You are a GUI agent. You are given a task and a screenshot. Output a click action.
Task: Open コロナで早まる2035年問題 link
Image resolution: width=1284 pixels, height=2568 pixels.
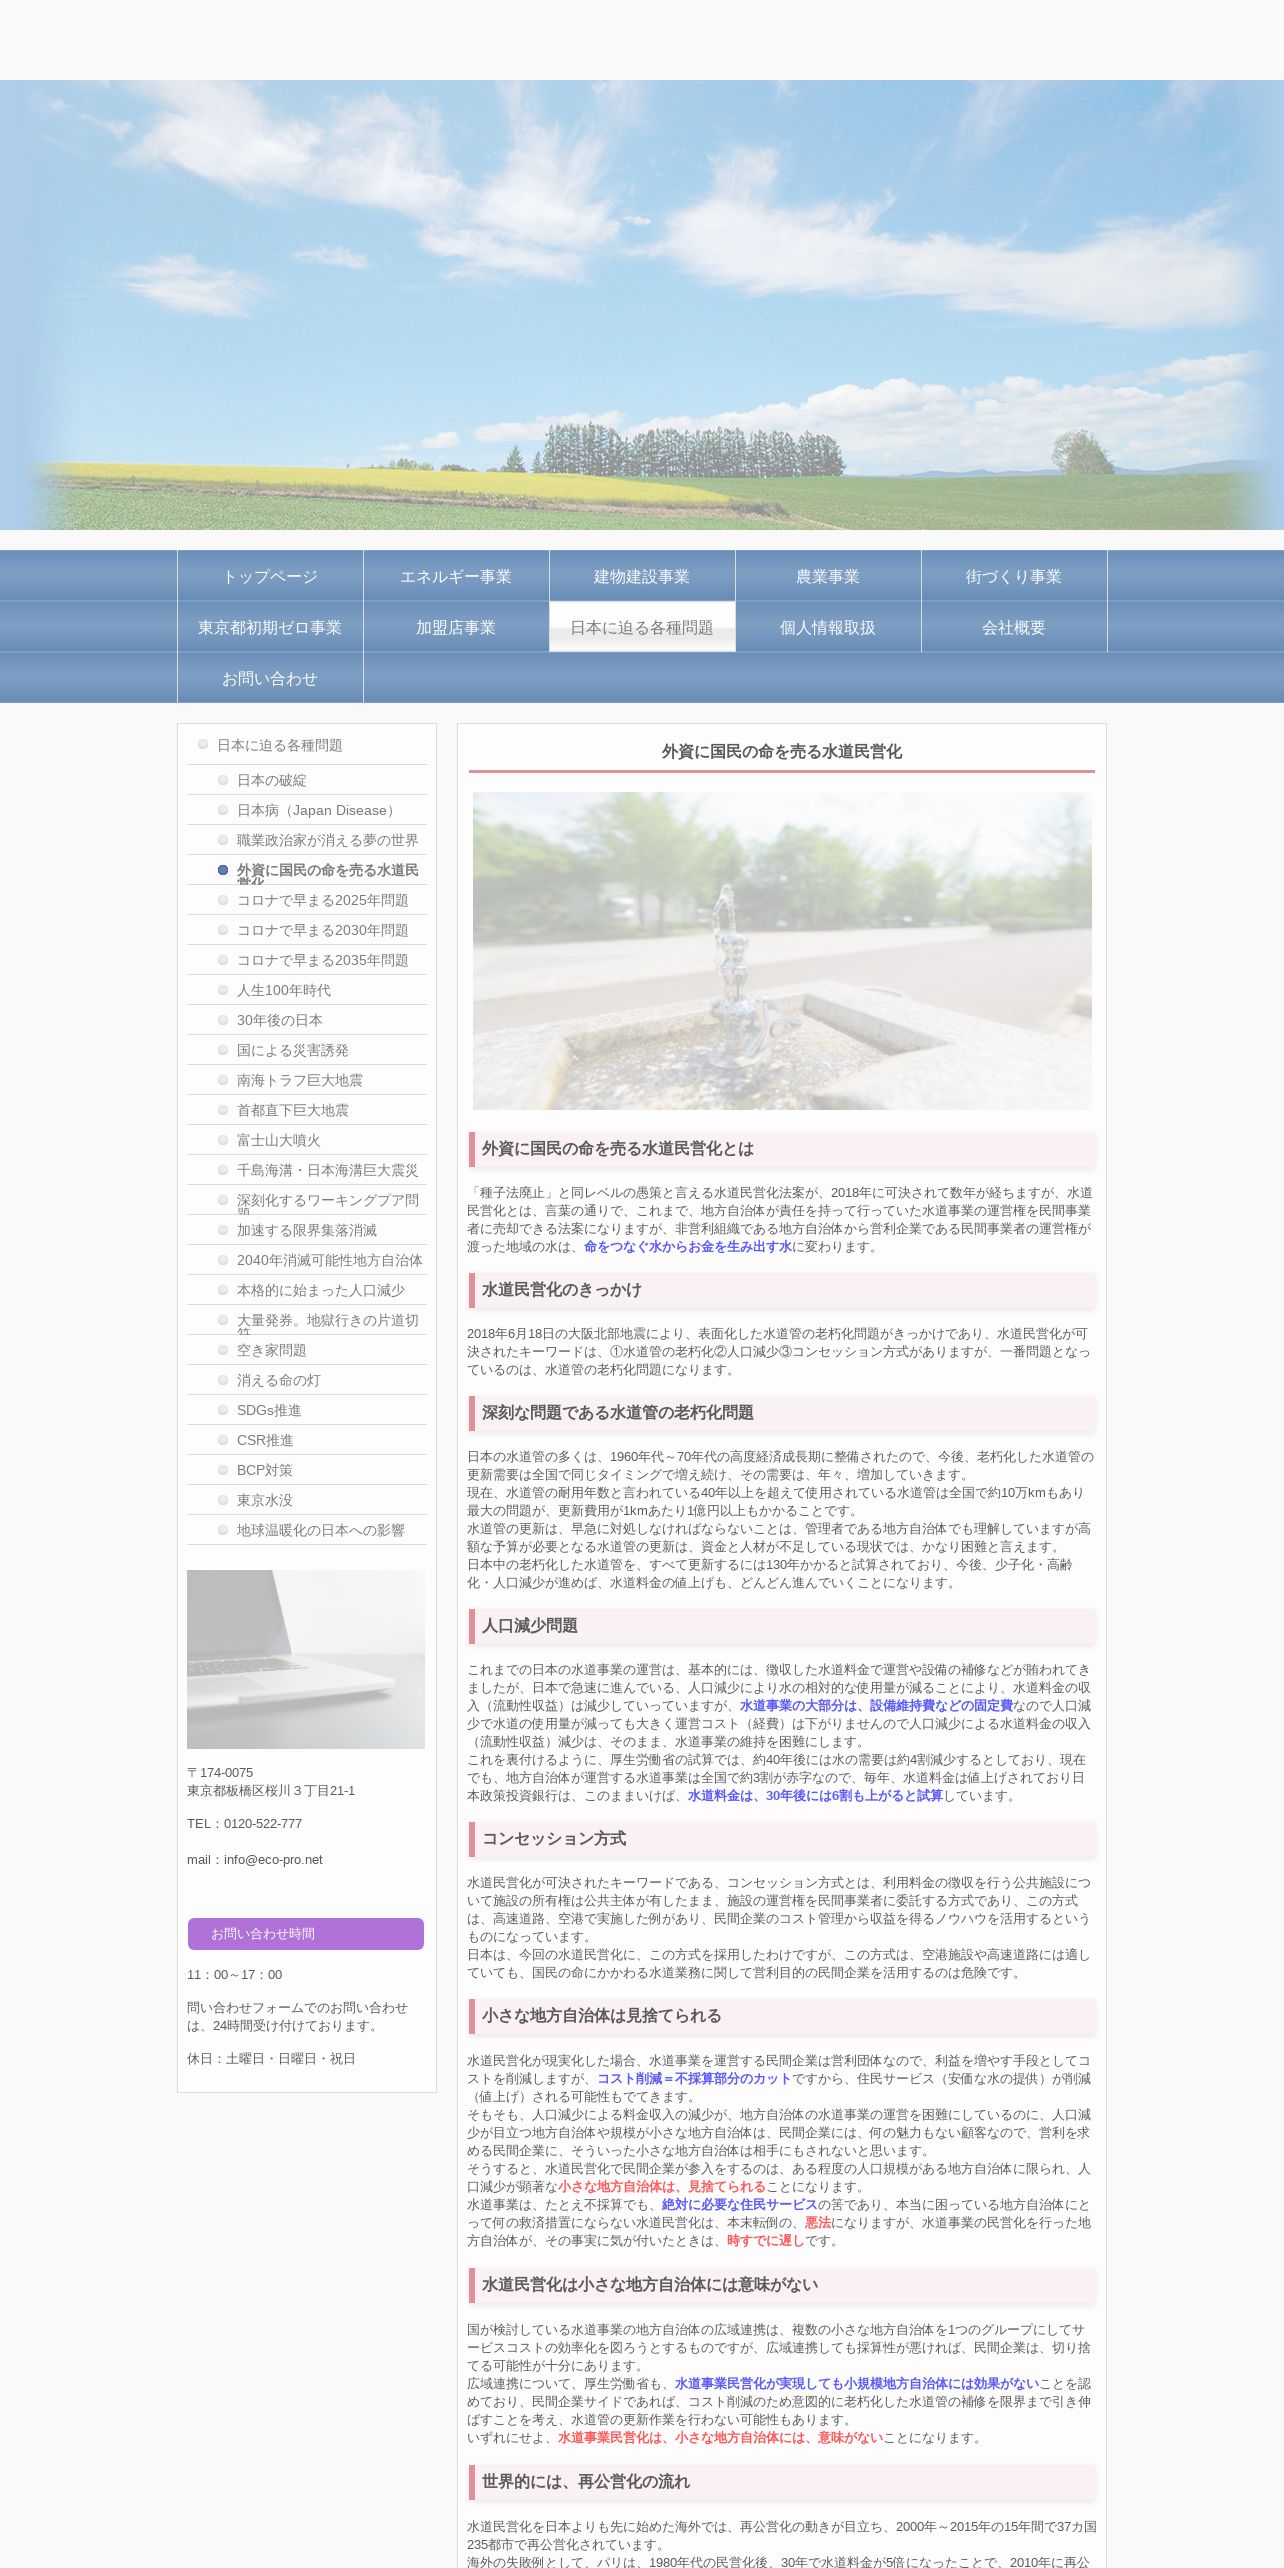[x=307, y=960]
